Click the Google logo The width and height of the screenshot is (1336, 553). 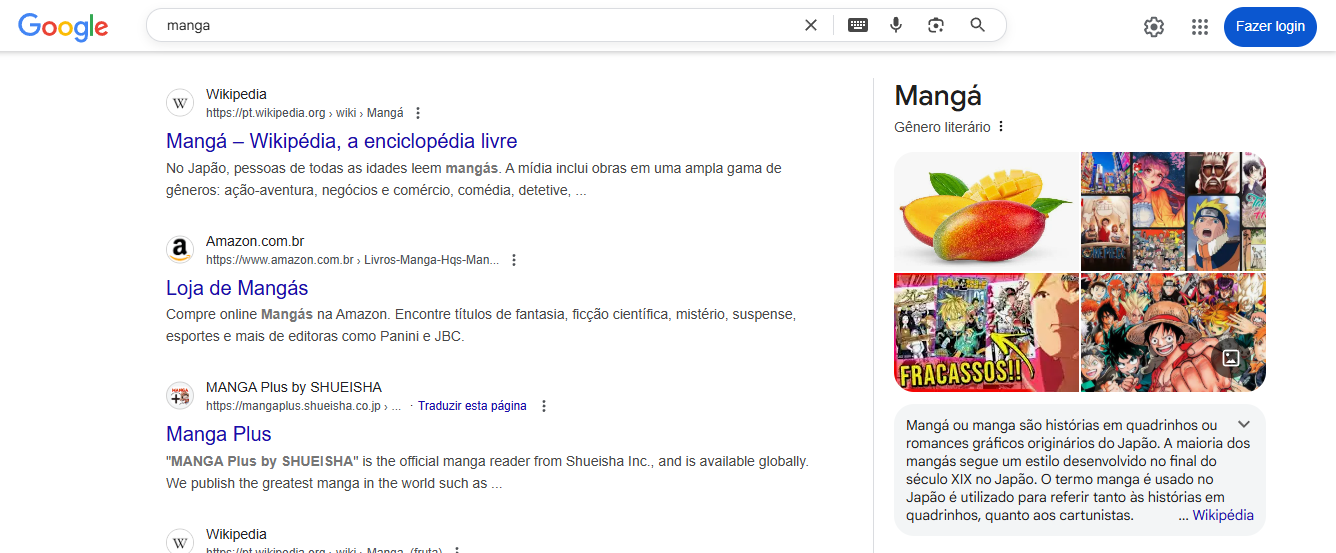(63, 26)
